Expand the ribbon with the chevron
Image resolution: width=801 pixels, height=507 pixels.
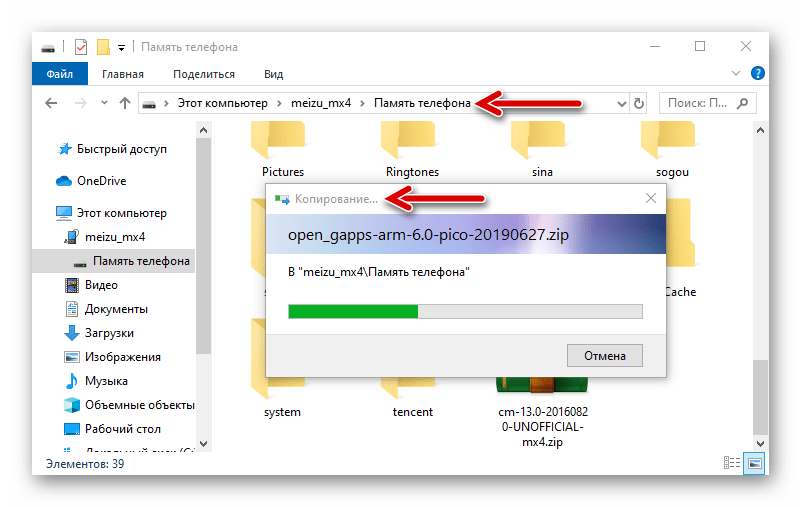(x=736, y=73)
